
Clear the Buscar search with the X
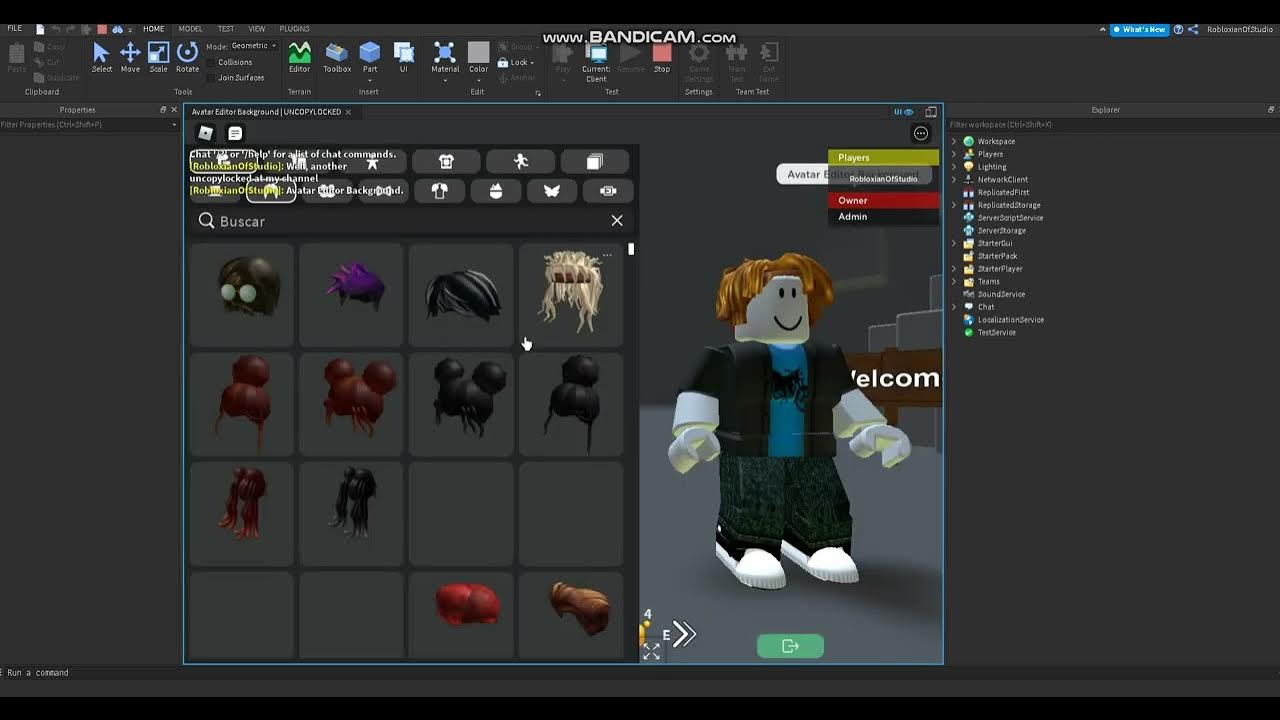pyautogui.click(x=617, y=221)
